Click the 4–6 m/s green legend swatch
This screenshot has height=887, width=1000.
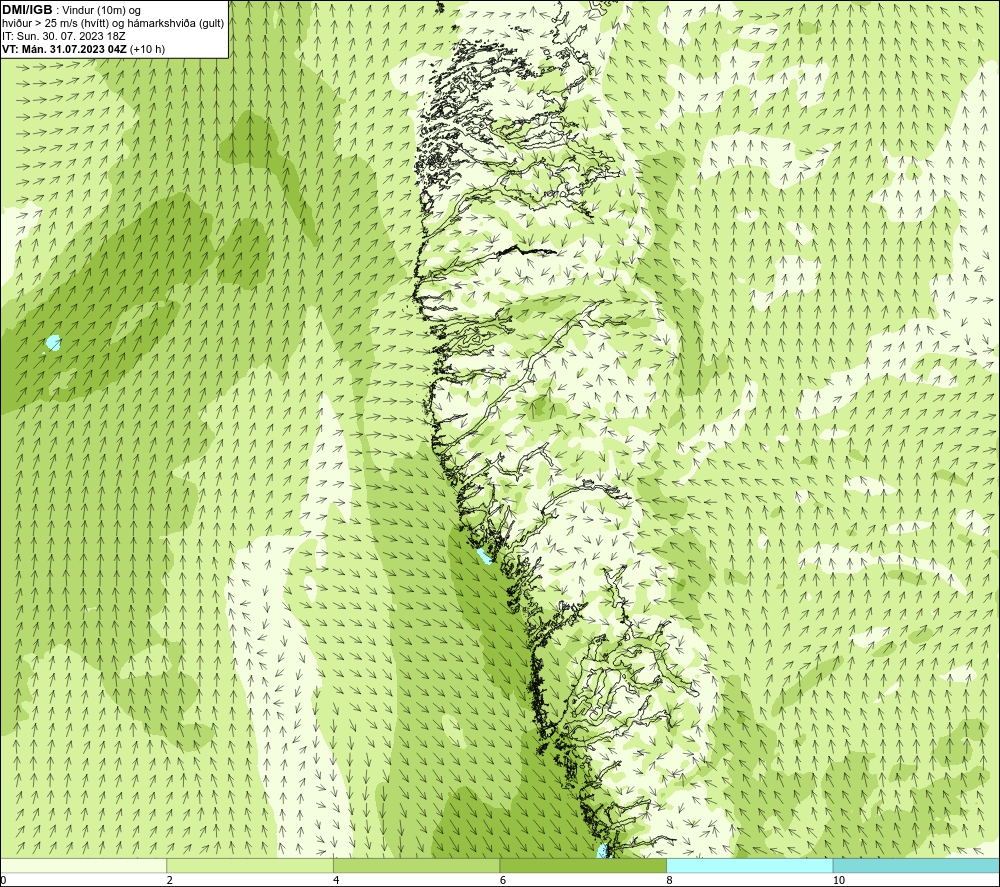[416, 865]
